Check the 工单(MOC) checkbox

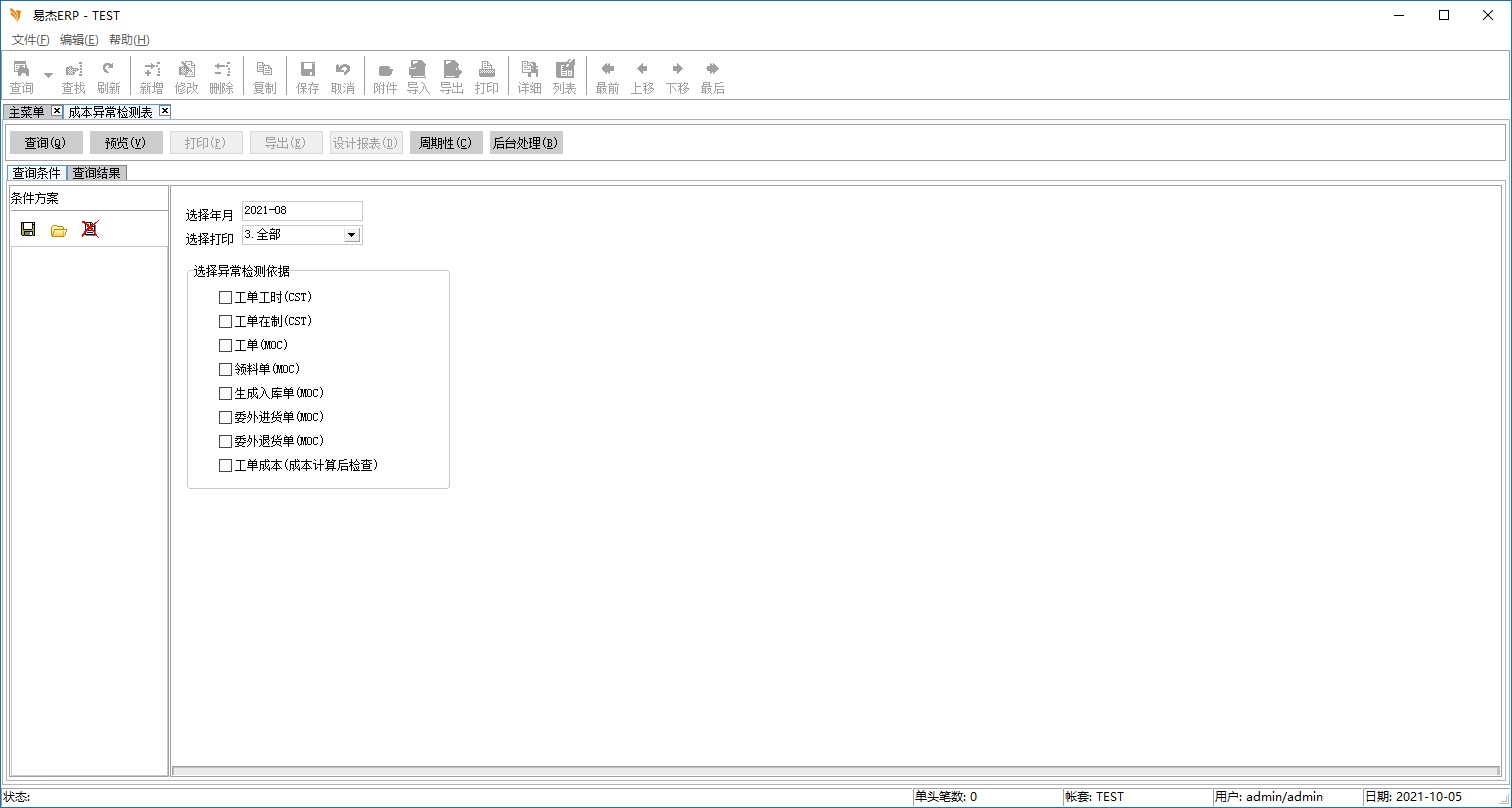click(225, 345)
